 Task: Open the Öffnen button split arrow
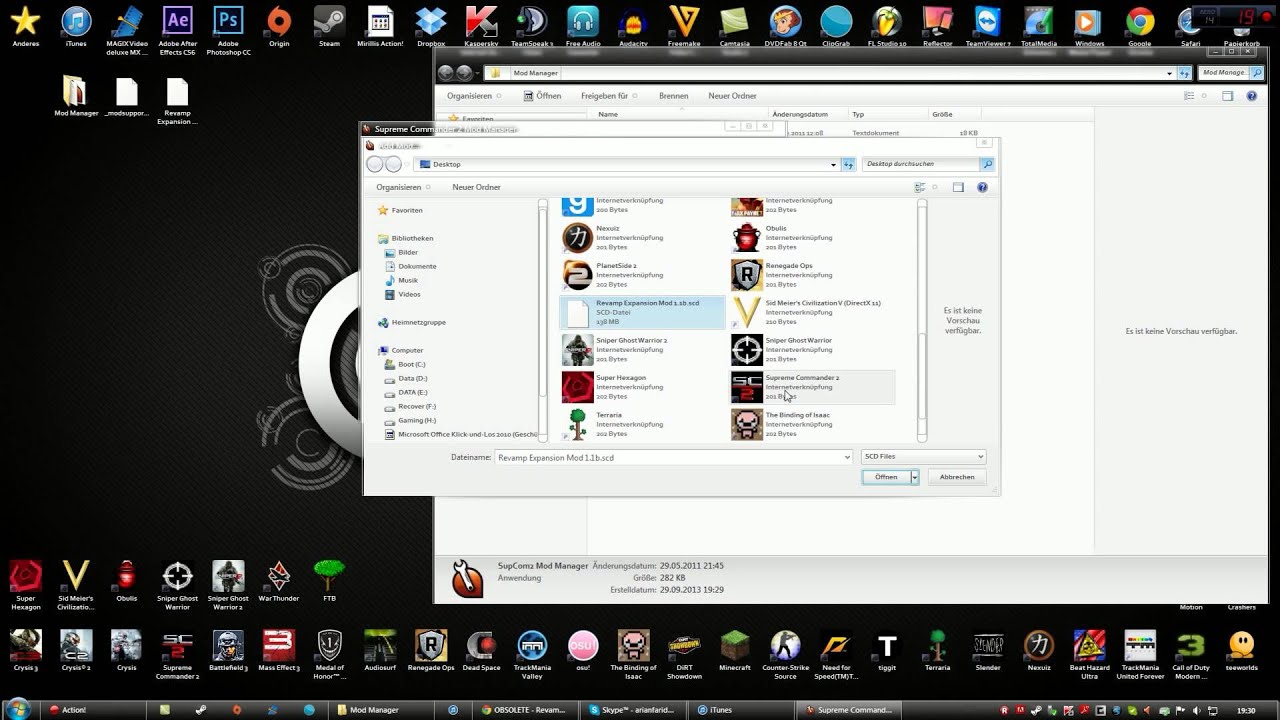(914, 477)
